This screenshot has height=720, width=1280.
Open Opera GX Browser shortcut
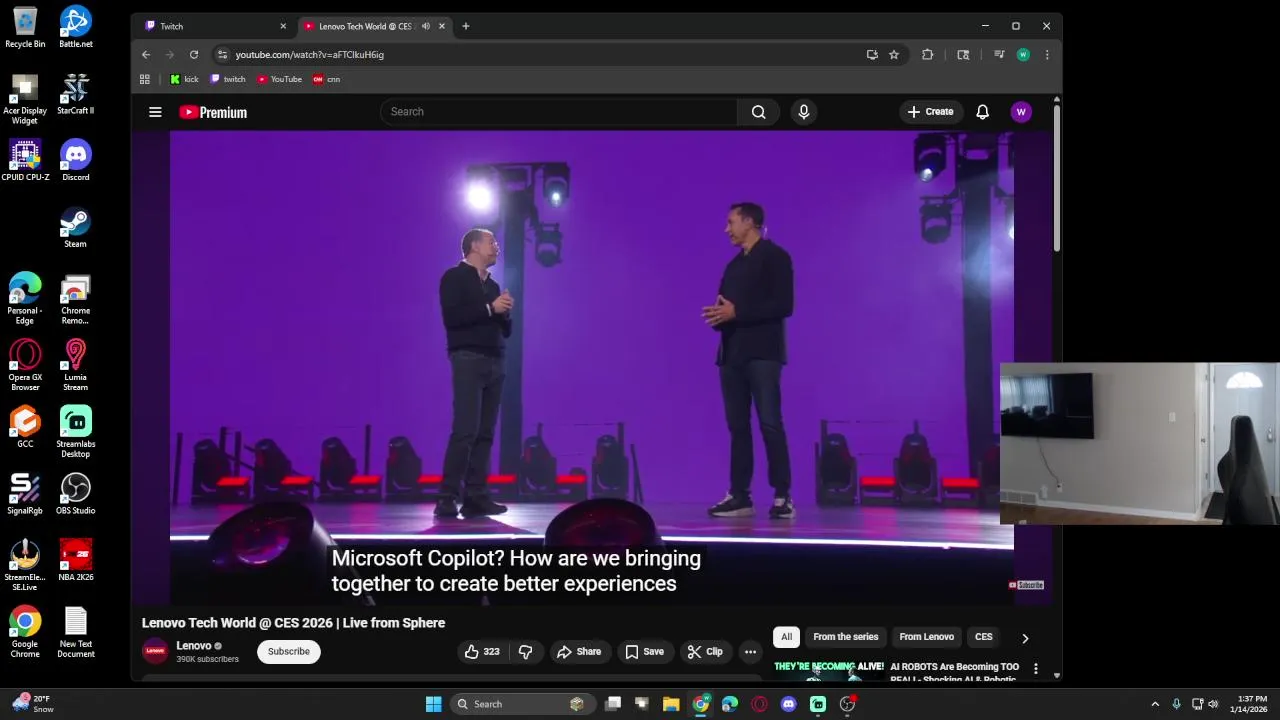click(25, 365)
